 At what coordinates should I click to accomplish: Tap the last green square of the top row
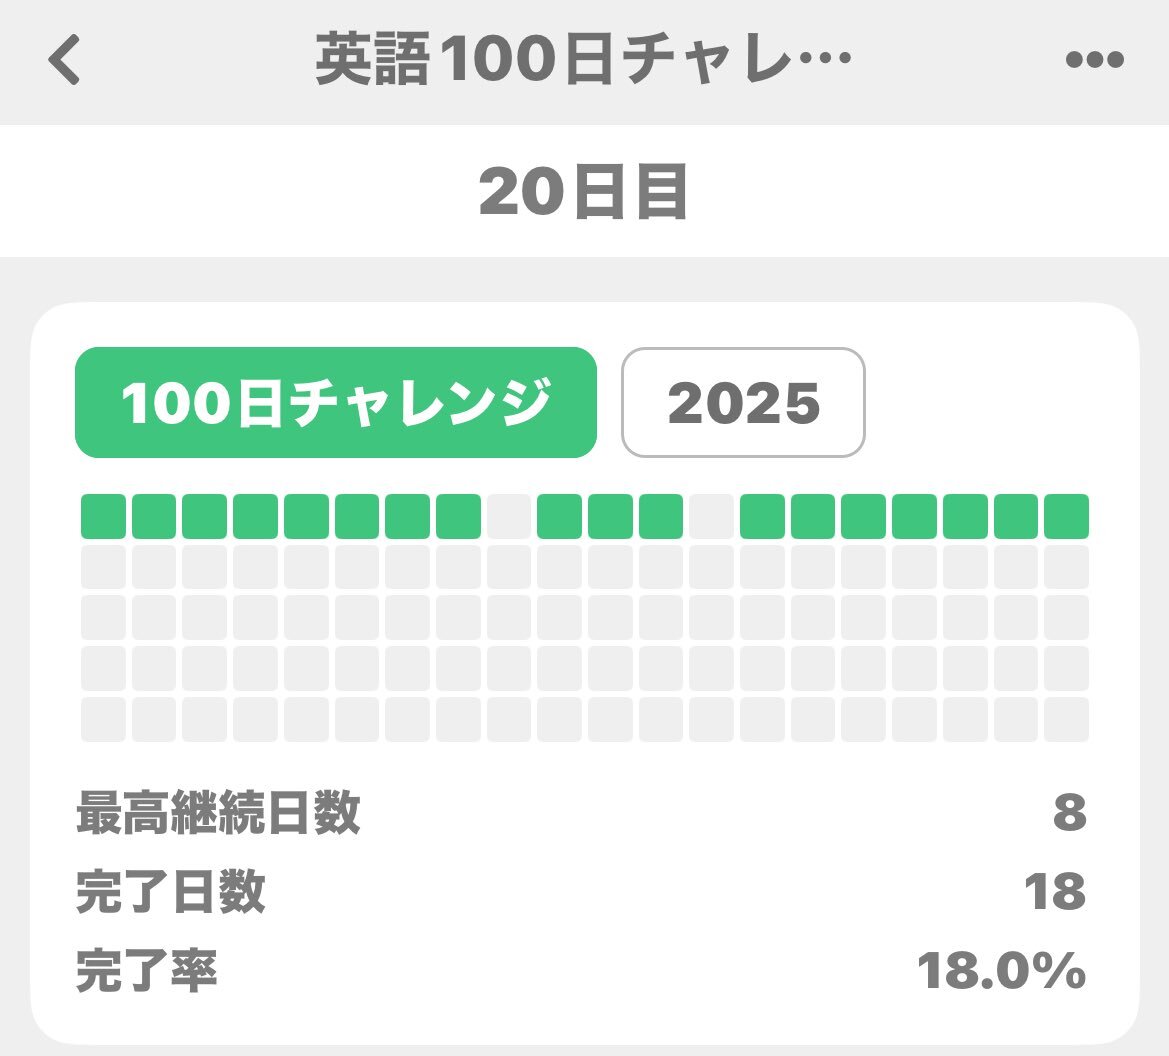(1066, 516)
